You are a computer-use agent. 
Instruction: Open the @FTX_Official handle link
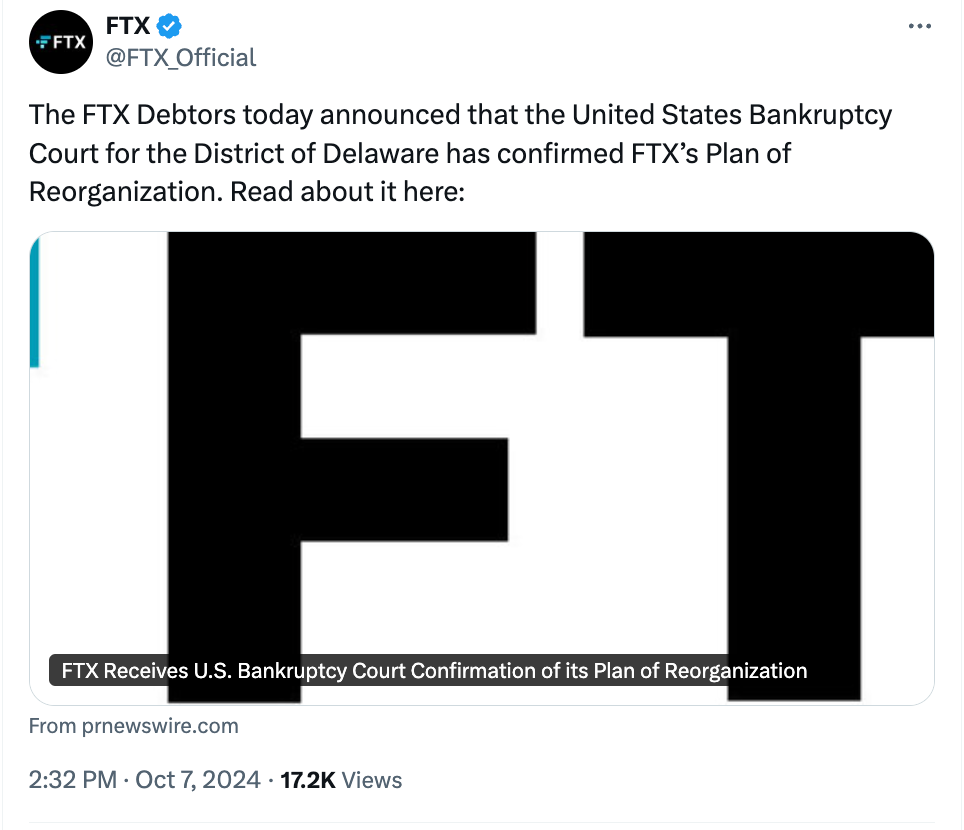(x=181, y=58)
